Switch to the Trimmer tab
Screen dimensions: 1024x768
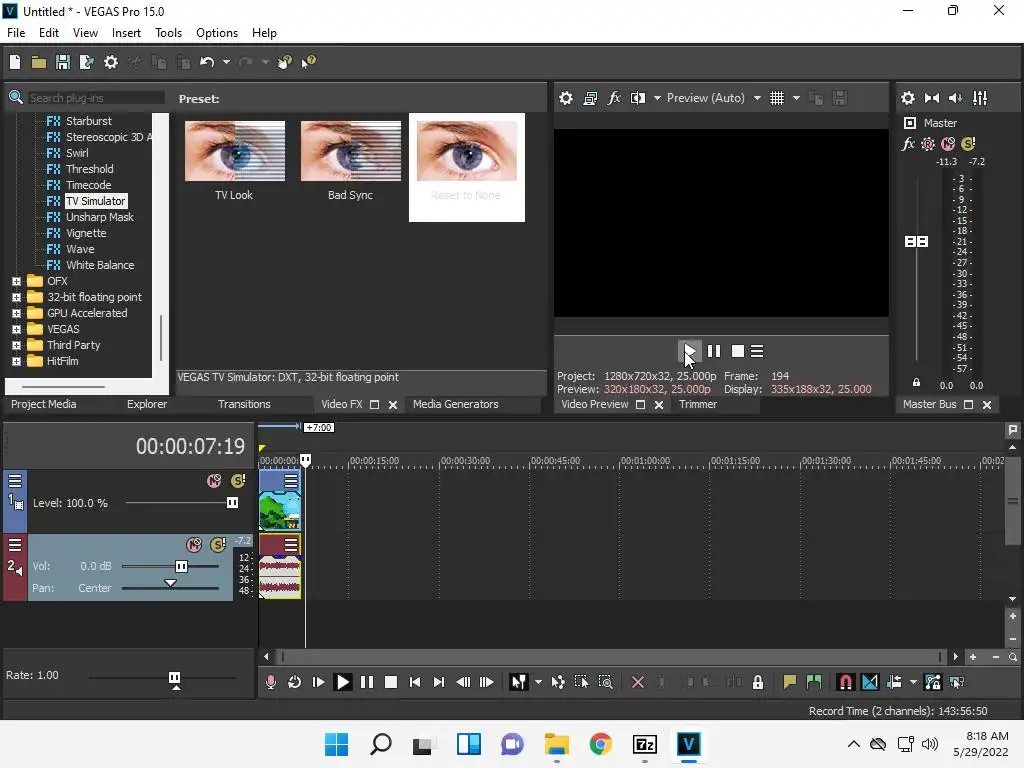pyautogui.click(x=697, y=404)
